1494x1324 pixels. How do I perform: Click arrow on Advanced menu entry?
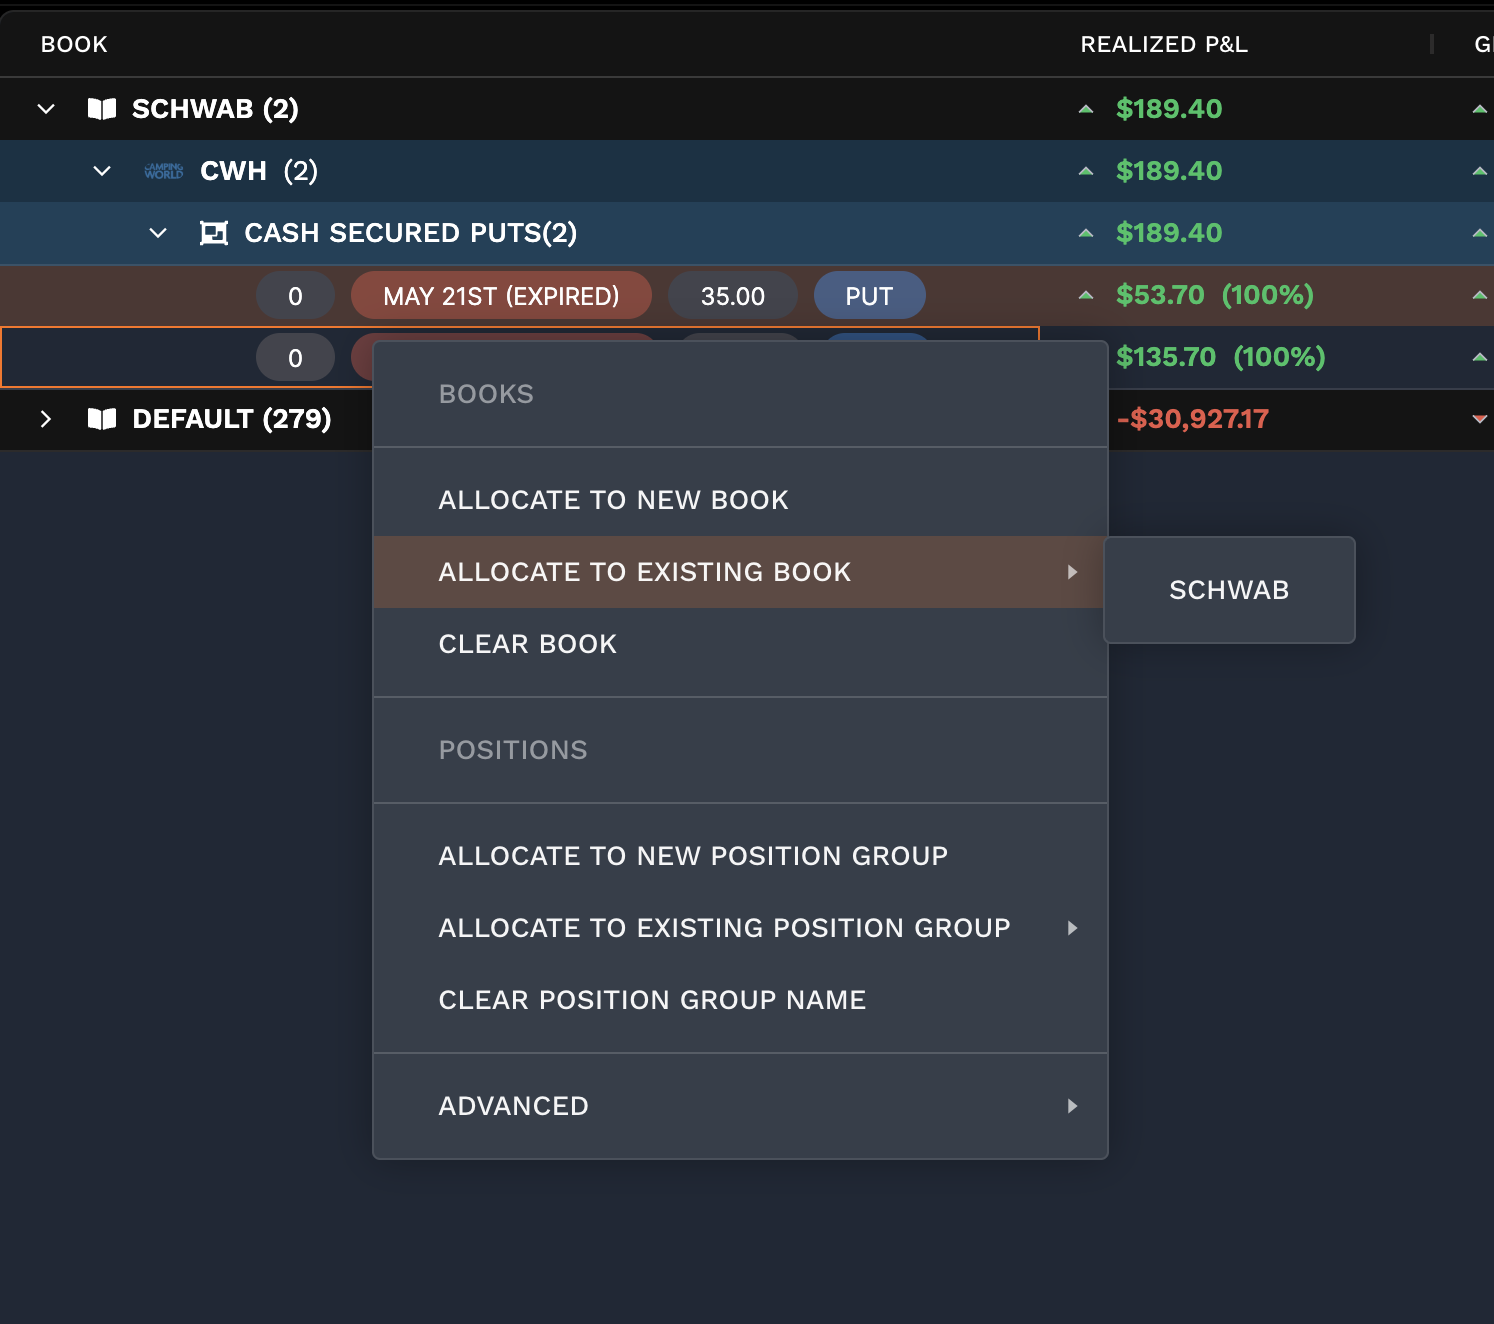pyautogui.click(x=1072, y=1106)
